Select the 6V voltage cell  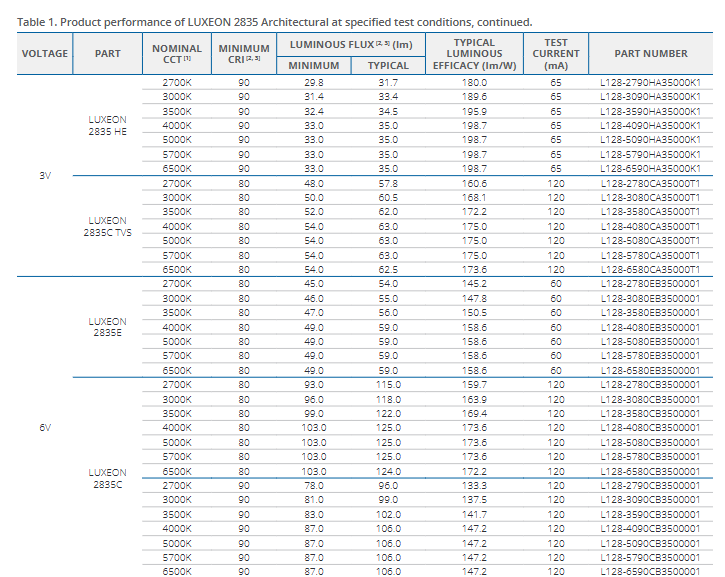click(44, 427)
